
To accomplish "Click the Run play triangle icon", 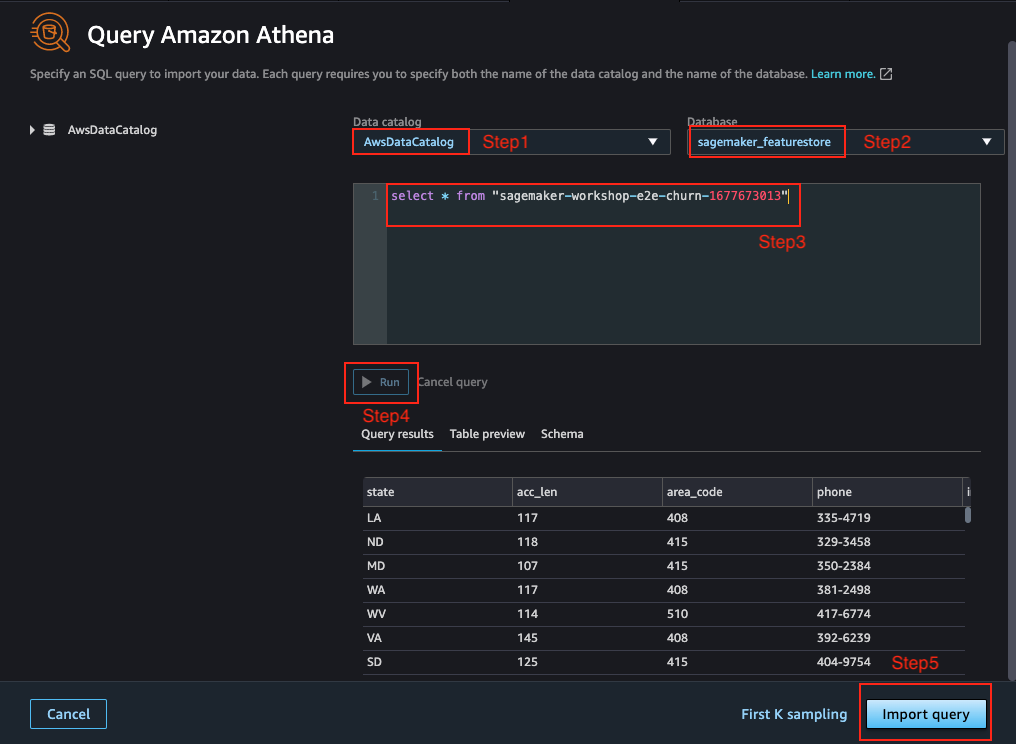I will 366,382.
